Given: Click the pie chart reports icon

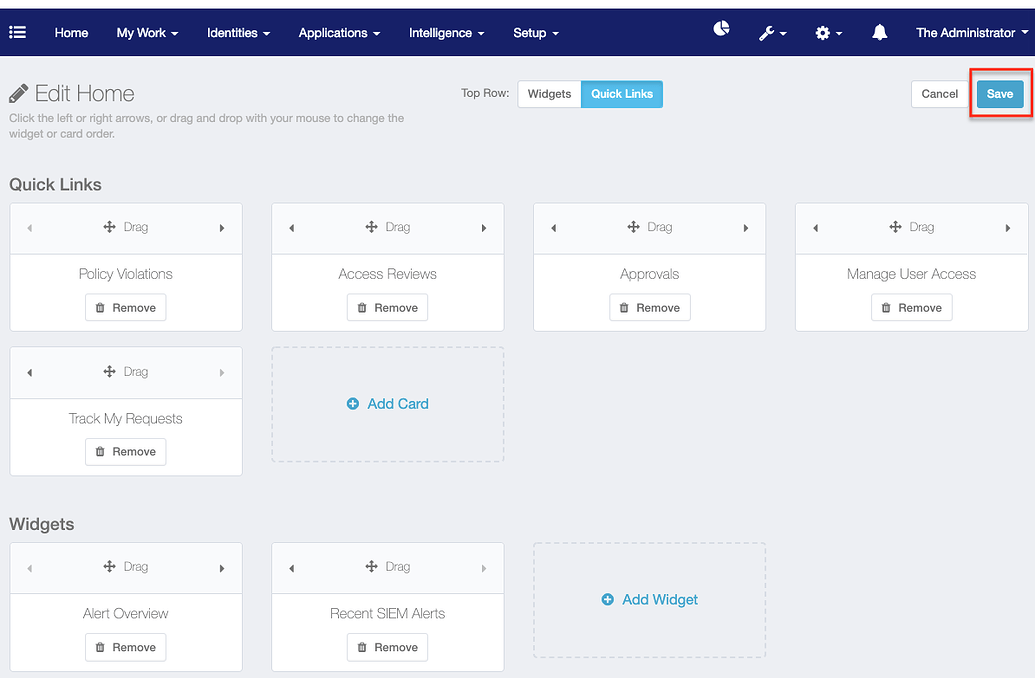Looking at the screenshot, I should (721, 30).
